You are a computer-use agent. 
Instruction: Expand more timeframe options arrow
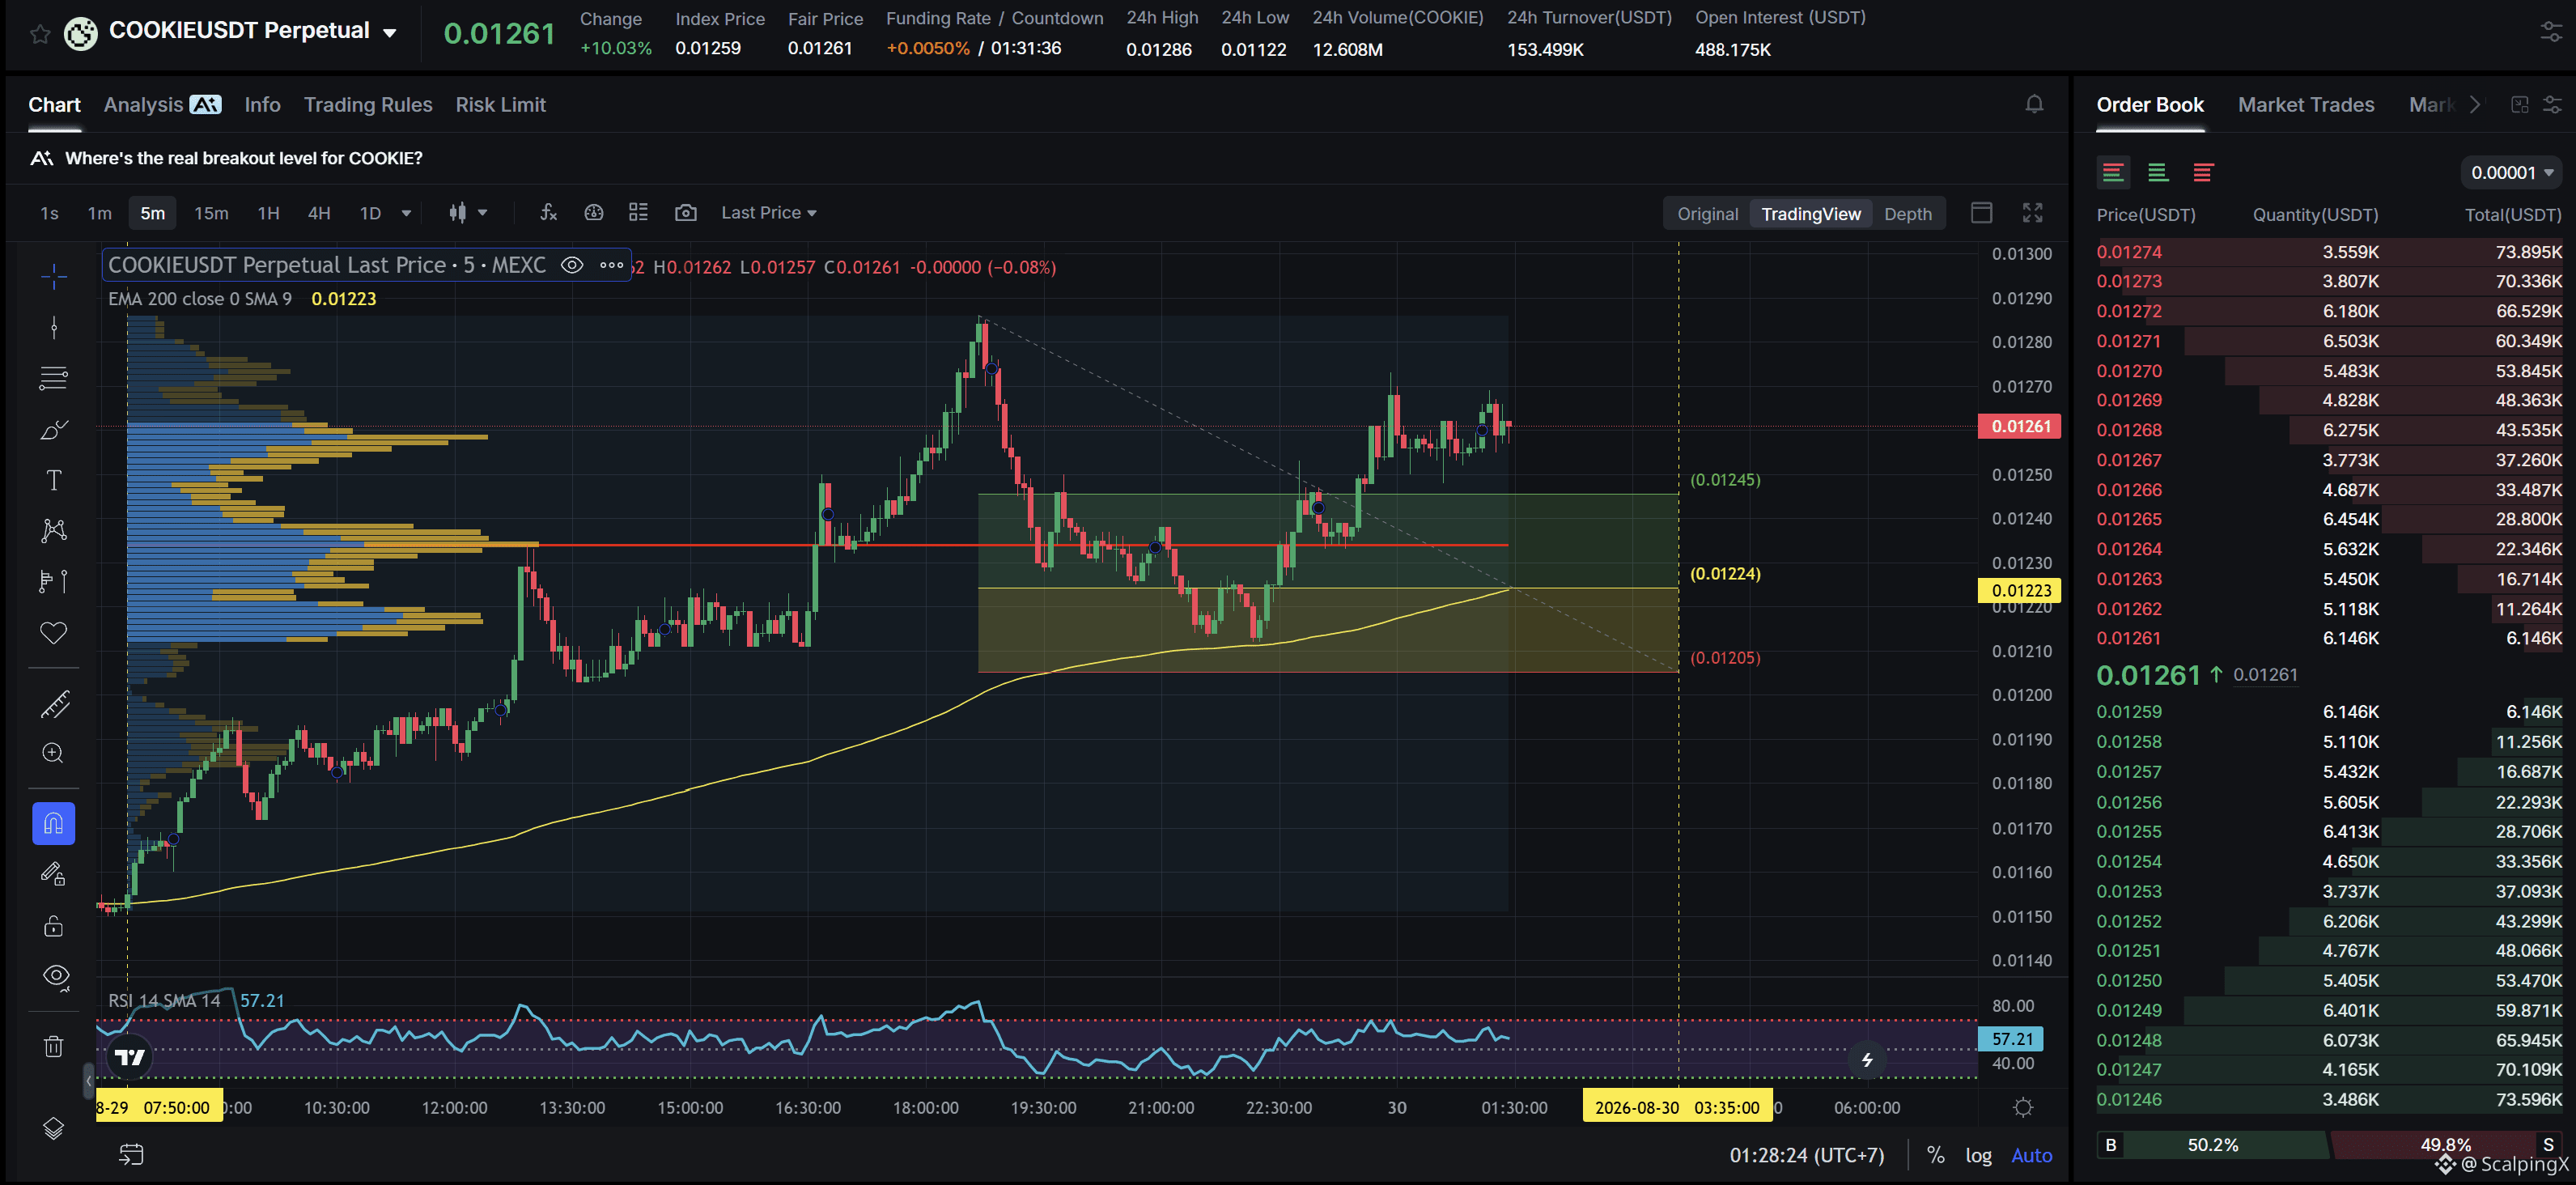[406, 212]
